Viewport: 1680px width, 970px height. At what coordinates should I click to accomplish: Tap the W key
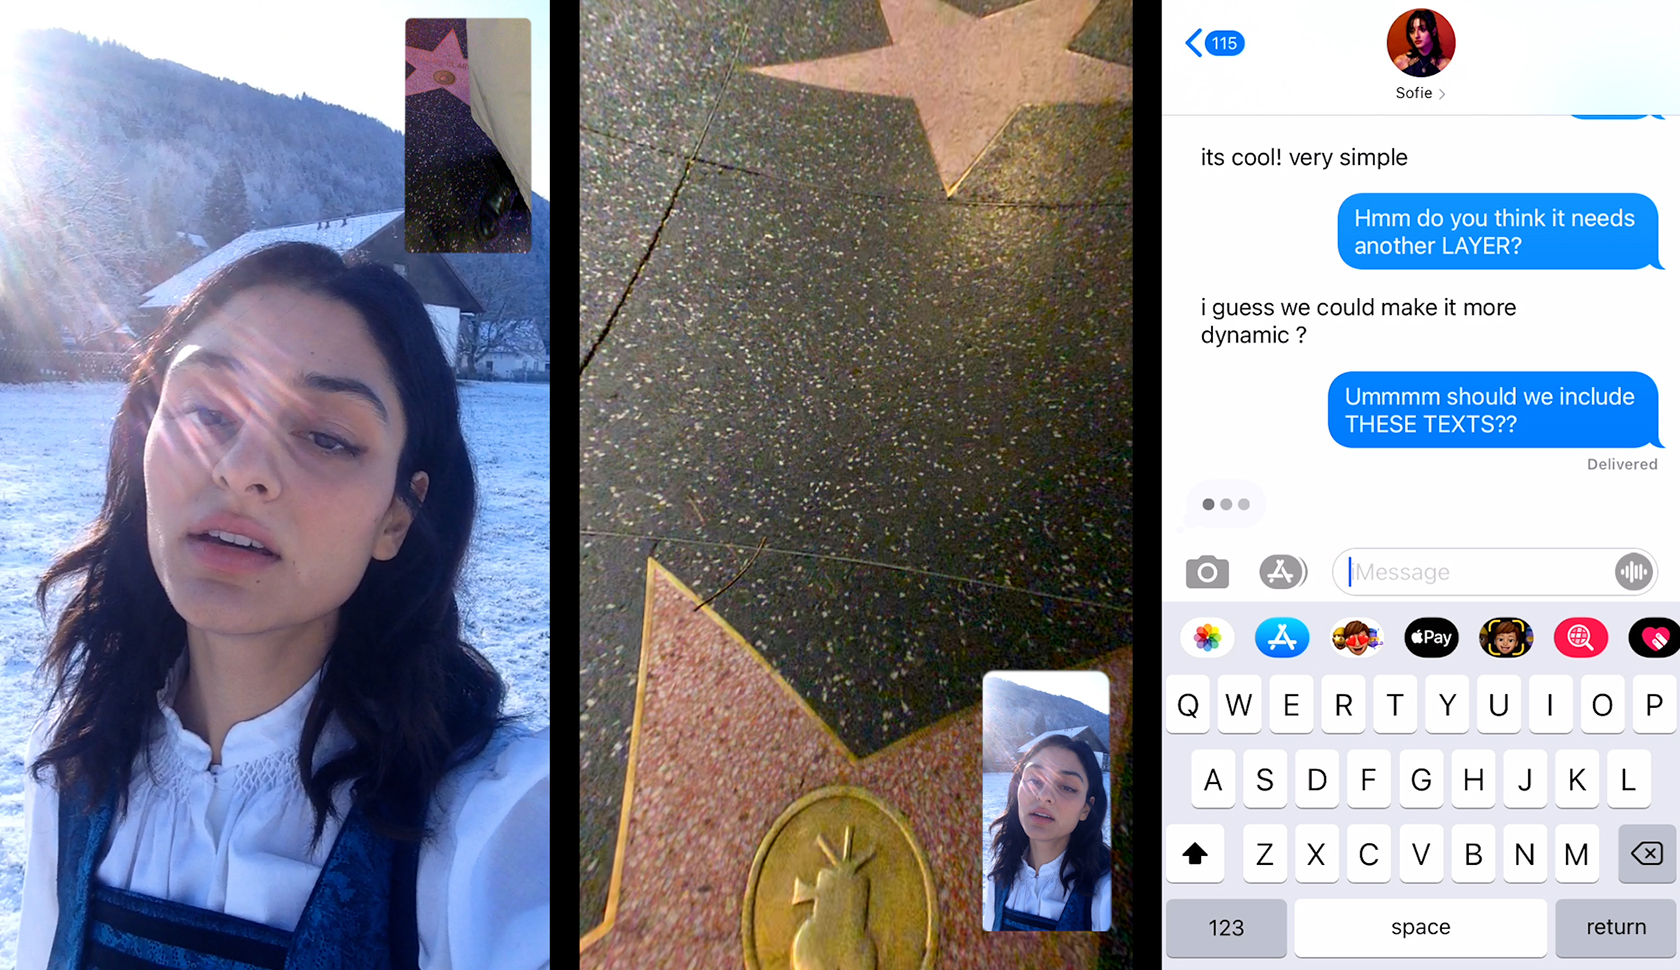(x=1239, y=705)
